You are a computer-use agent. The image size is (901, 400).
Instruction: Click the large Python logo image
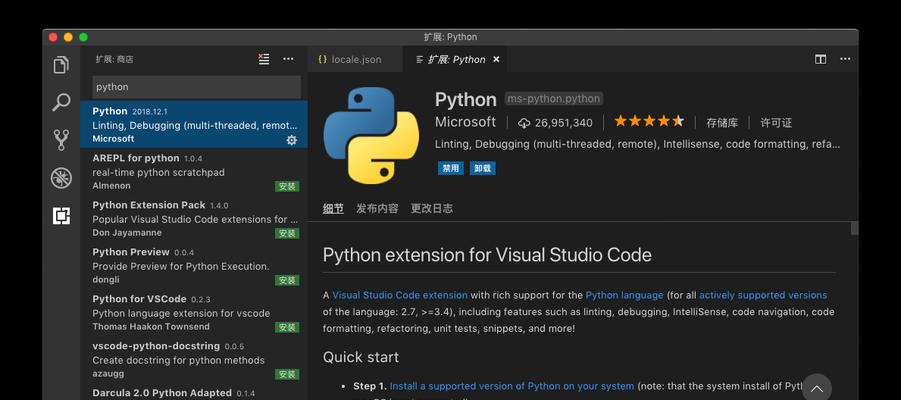click(371, 135)
